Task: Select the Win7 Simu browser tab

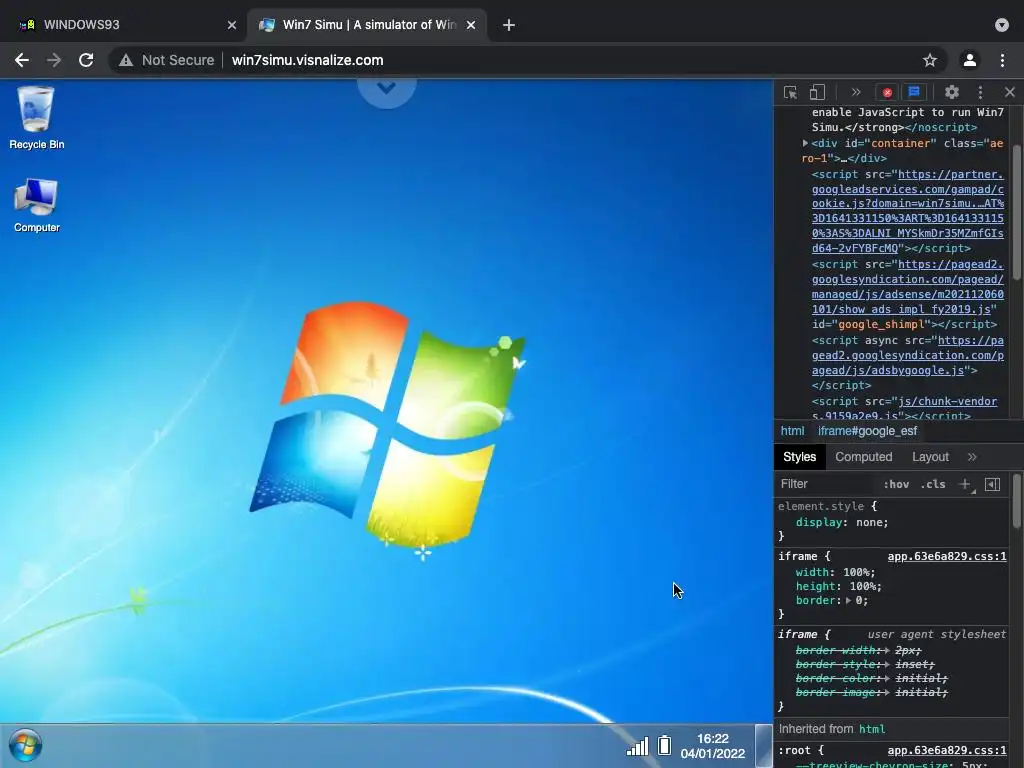Action: coord(366,25)
